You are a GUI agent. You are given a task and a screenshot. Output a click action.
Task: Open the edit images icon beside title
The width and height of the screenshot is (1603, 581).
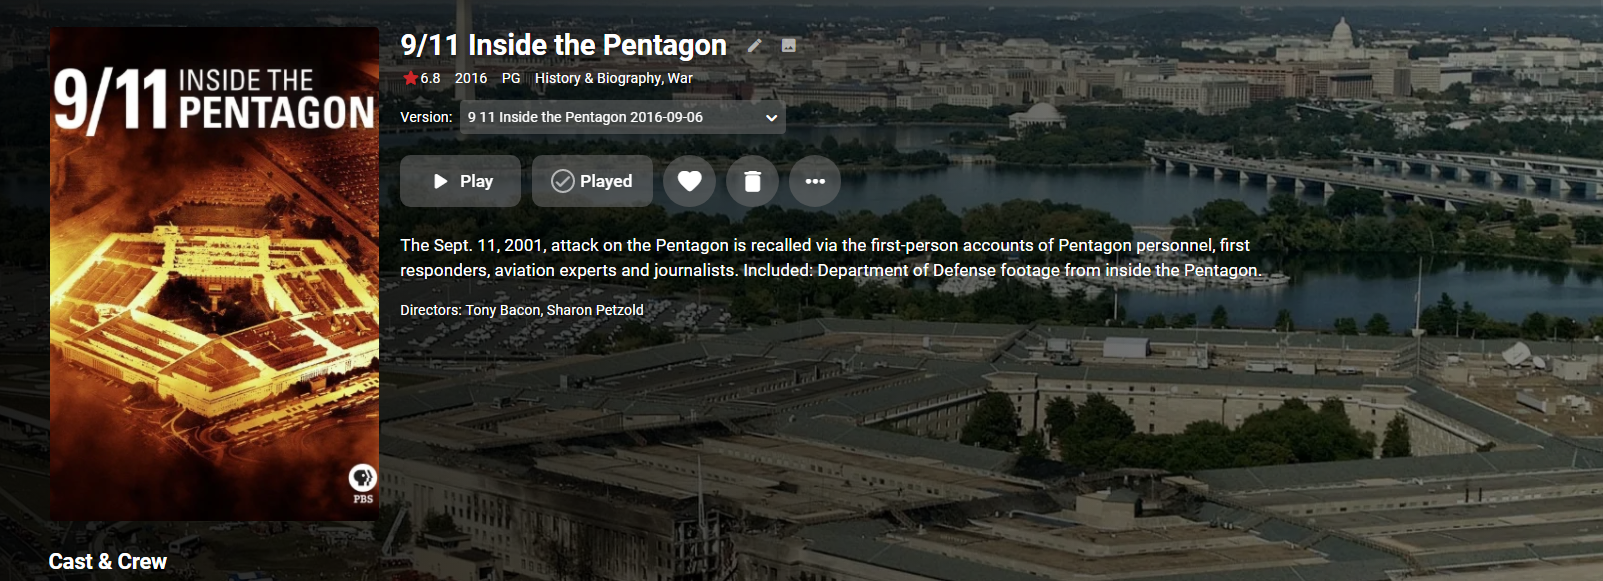[789, 45]
